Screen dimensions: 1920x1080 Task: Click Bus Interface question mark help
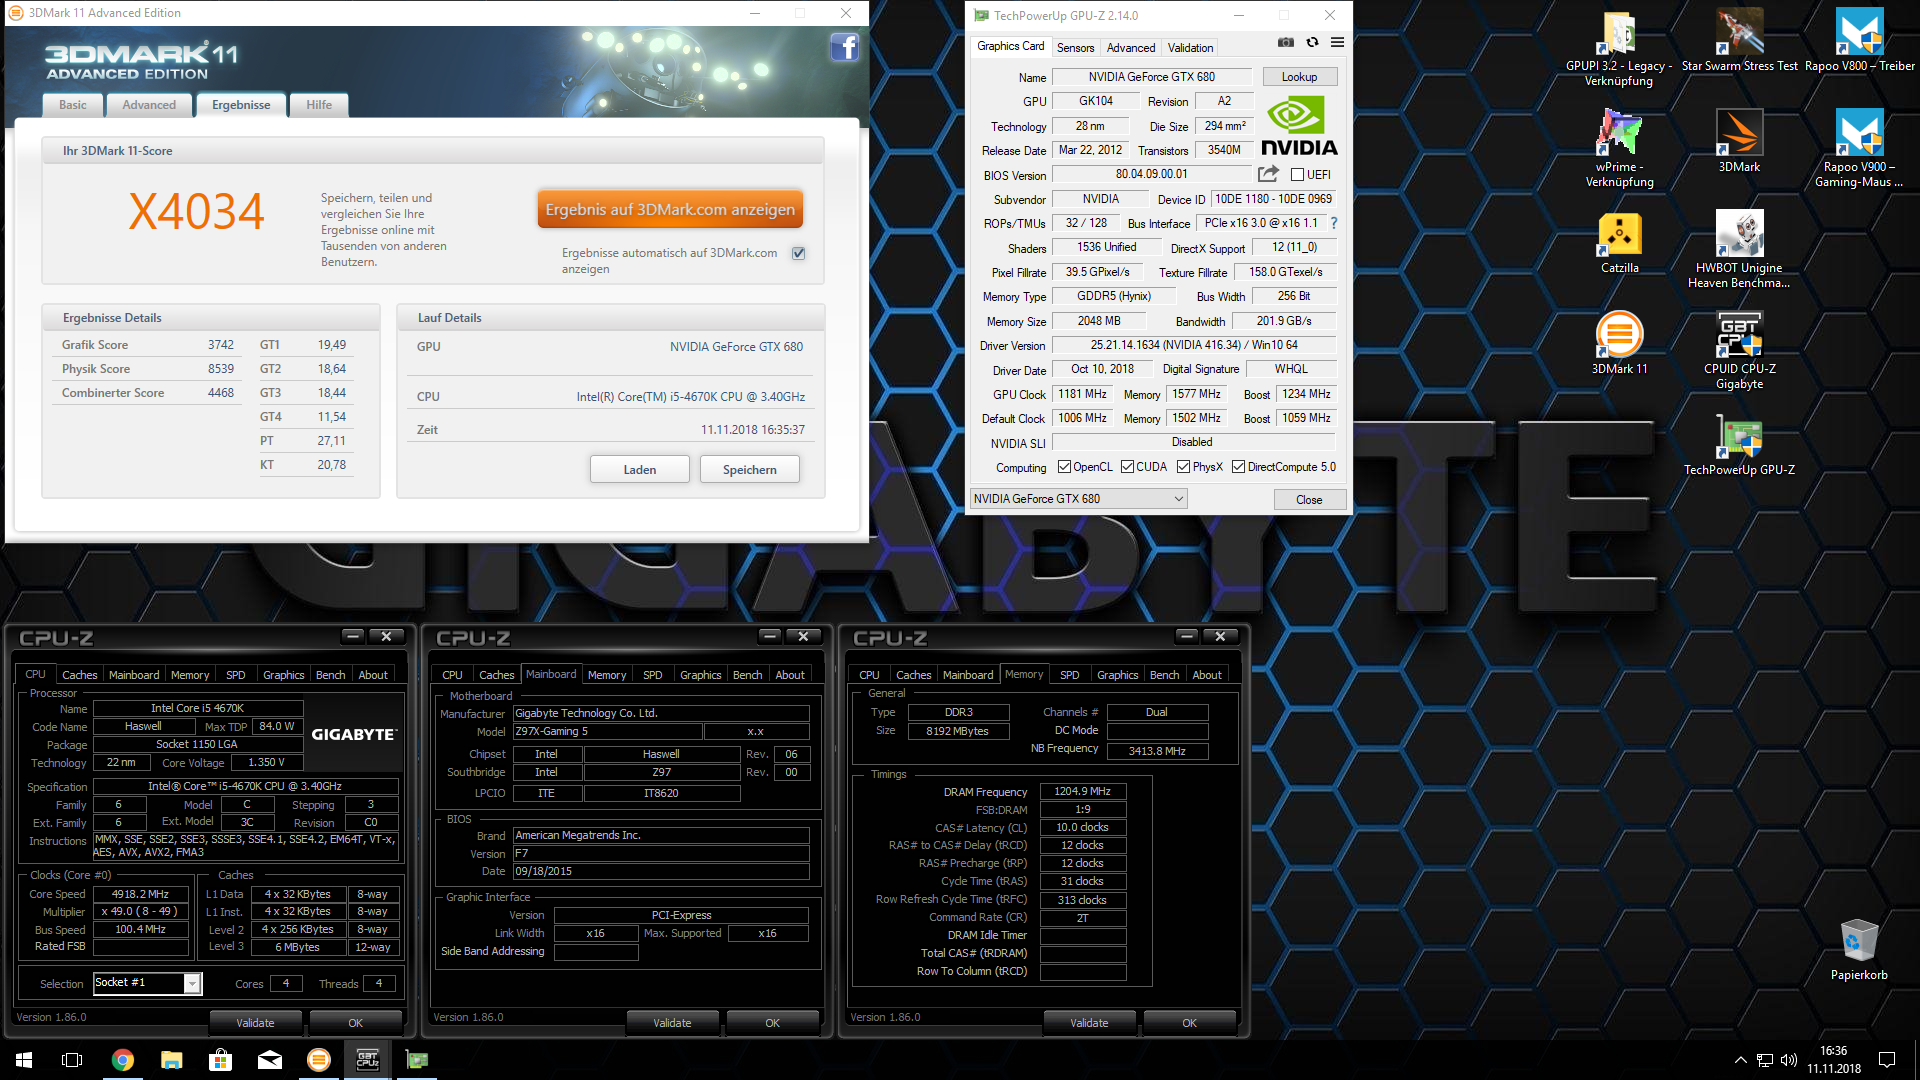1334,223
